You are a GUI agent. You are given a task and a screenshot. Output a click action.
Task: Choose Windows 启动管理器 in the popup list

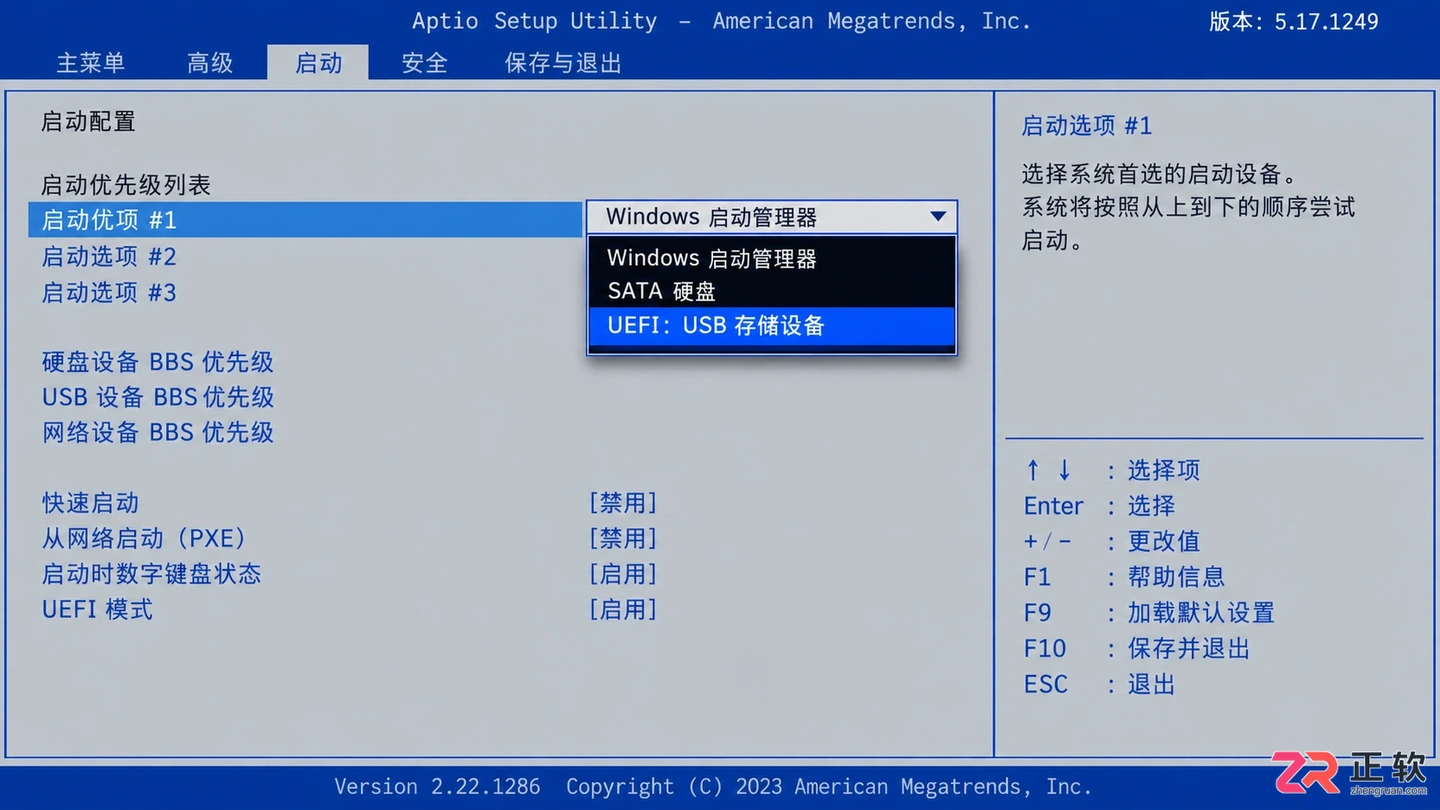(771, 258)
